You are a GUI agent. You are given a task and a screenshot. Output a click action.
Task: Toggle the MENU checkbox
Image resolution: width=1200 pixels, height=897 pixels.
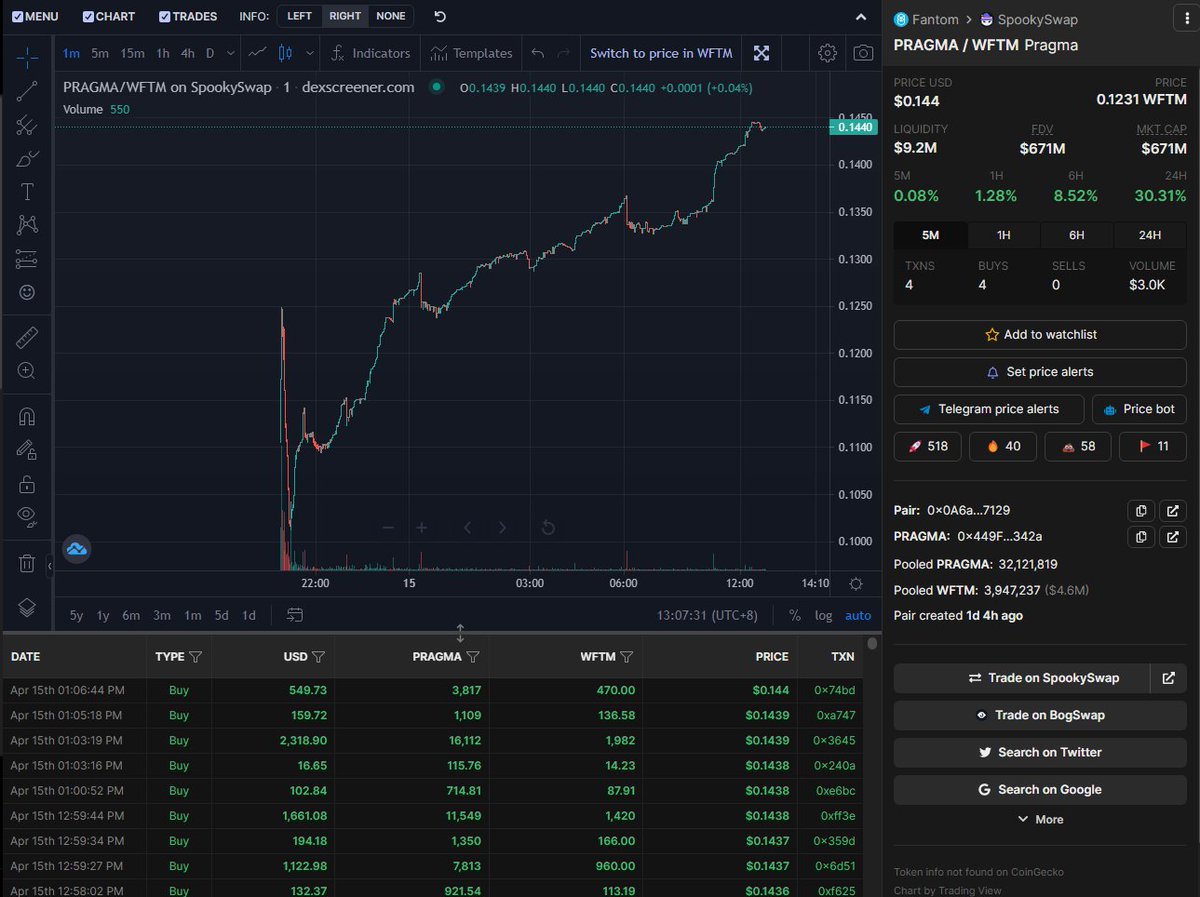pyautogui.click(x=17, y=16)
